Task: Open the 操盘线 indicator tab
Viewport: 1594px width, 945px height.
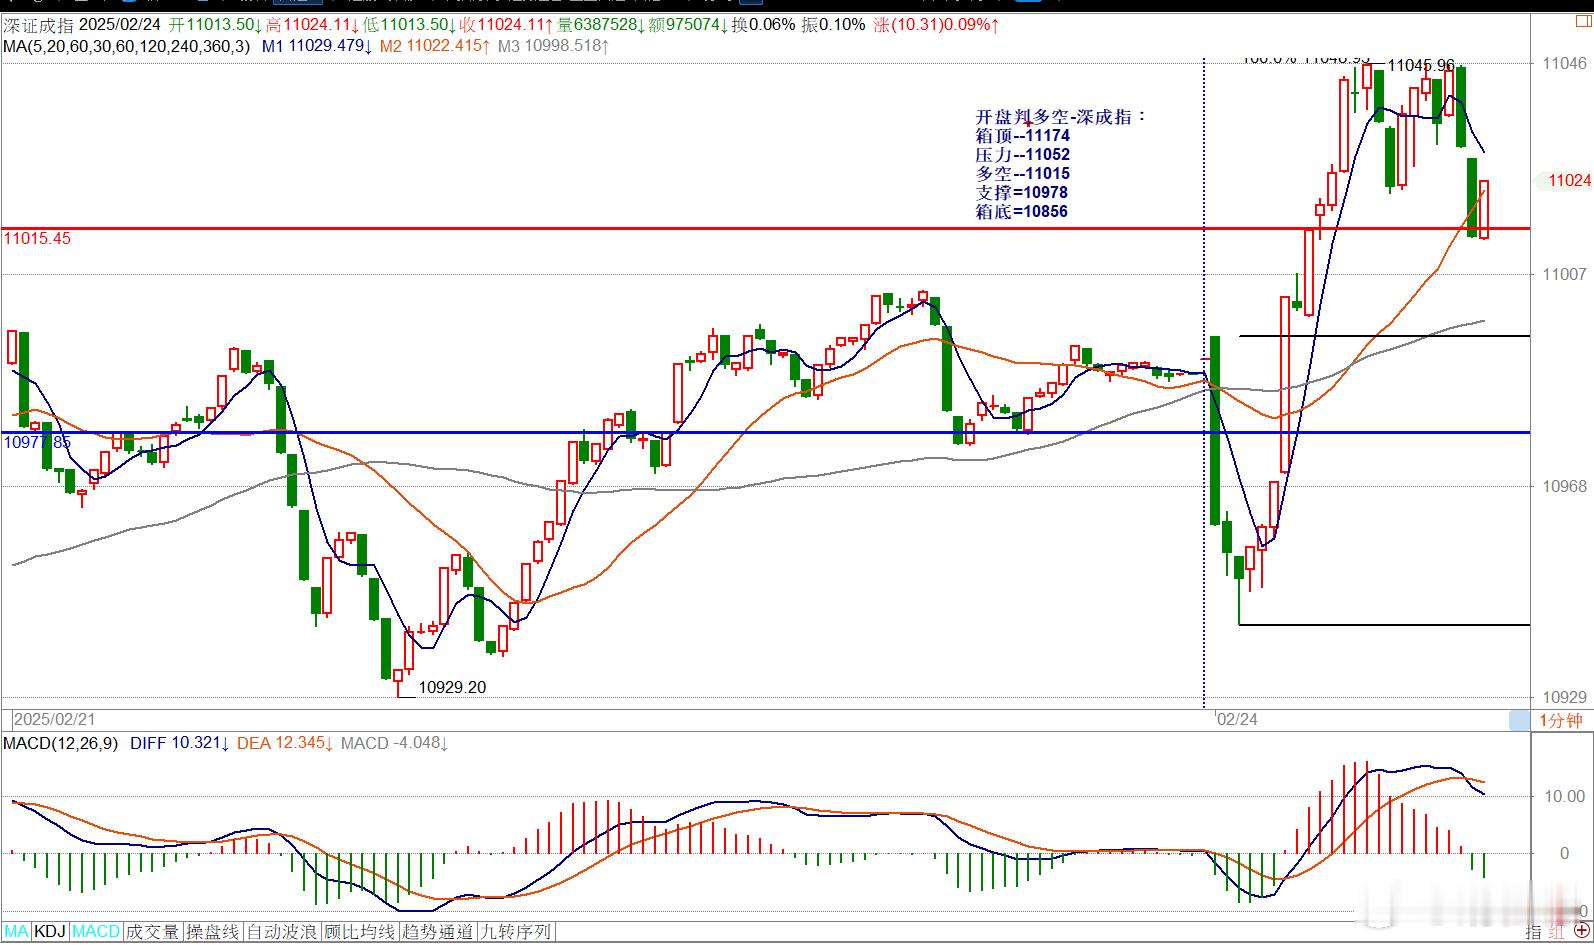Action: (213, 931)
